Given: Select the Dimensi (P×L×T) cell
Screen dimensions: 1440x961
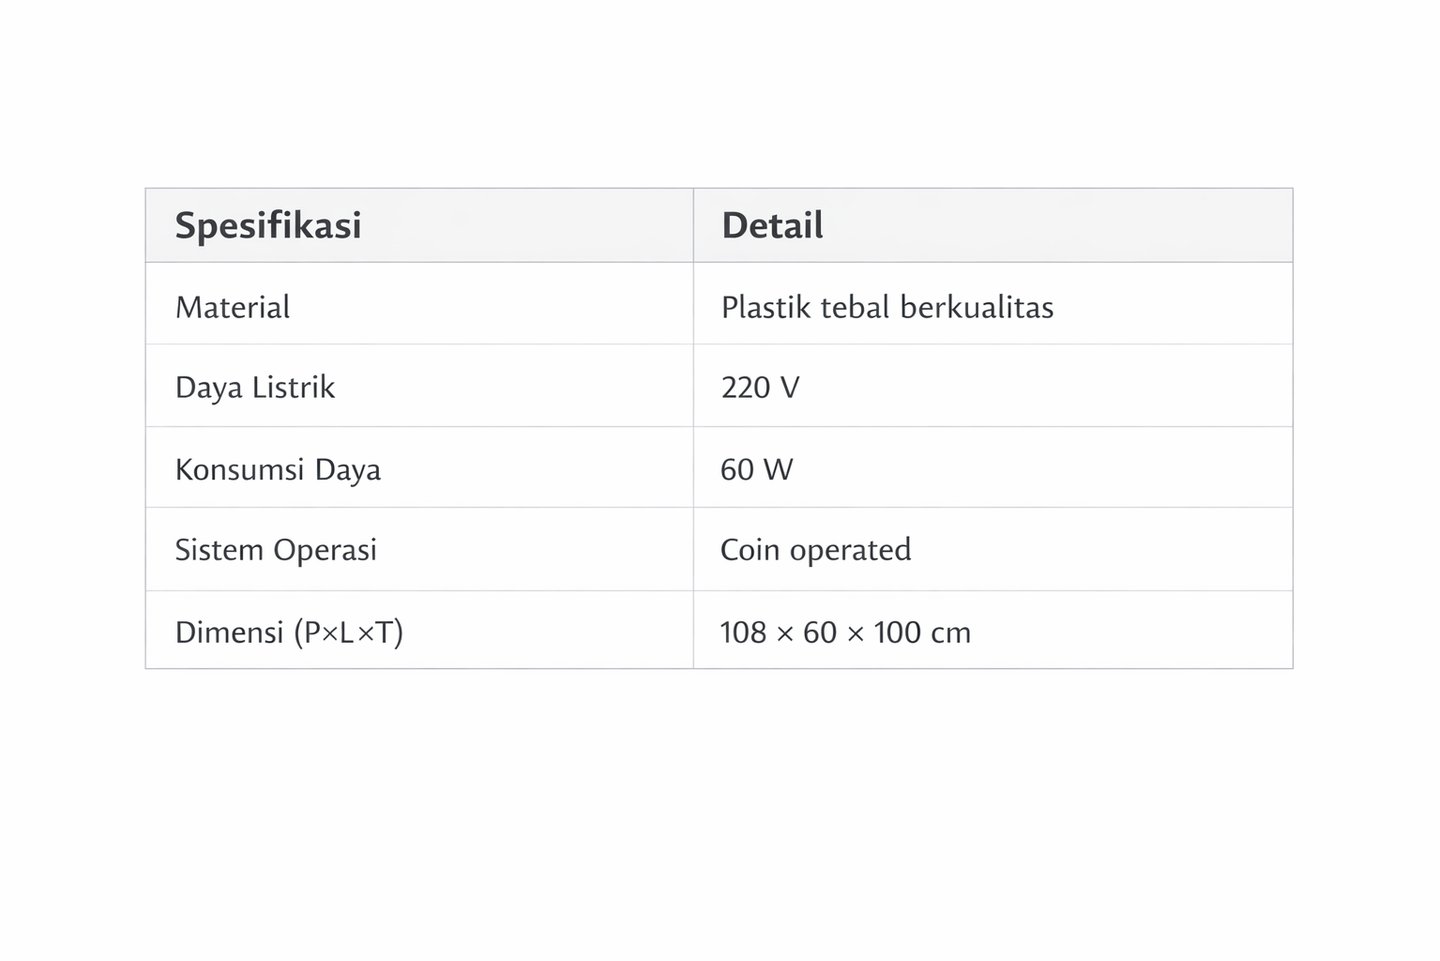Looking at the screenshot, I should [289, 632].
